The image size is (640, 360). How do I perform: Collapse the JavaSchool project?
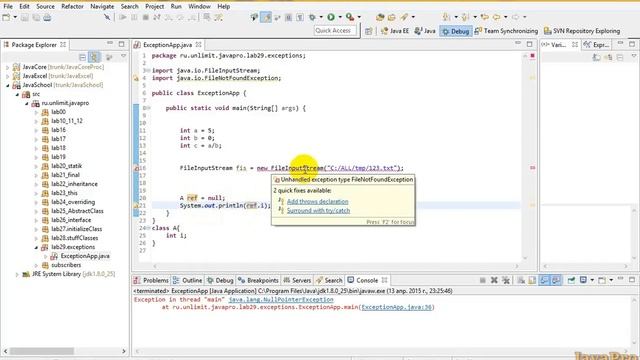(x=7, y=85)
